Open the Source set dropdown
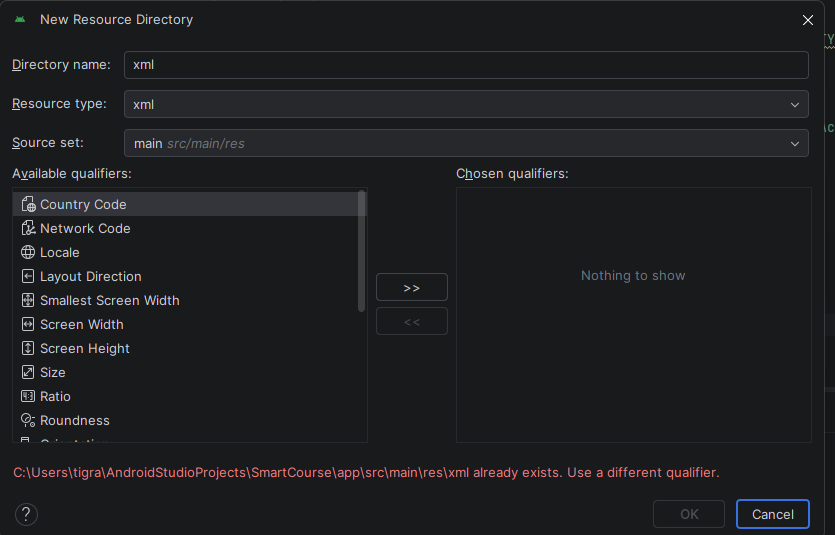Image resolution: width=835 pixels, height=535 pixels. (466, 143)
